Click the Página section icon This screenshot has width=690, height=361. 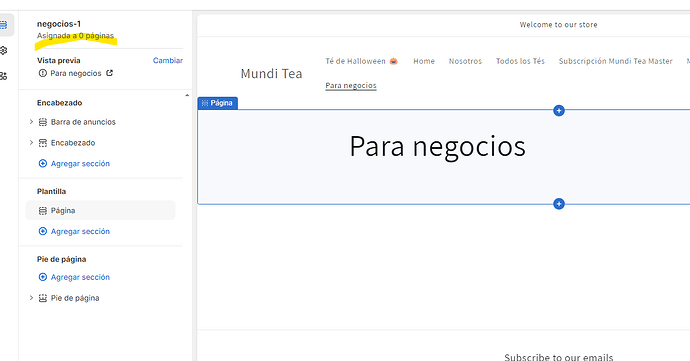click(x=43, y=210)
